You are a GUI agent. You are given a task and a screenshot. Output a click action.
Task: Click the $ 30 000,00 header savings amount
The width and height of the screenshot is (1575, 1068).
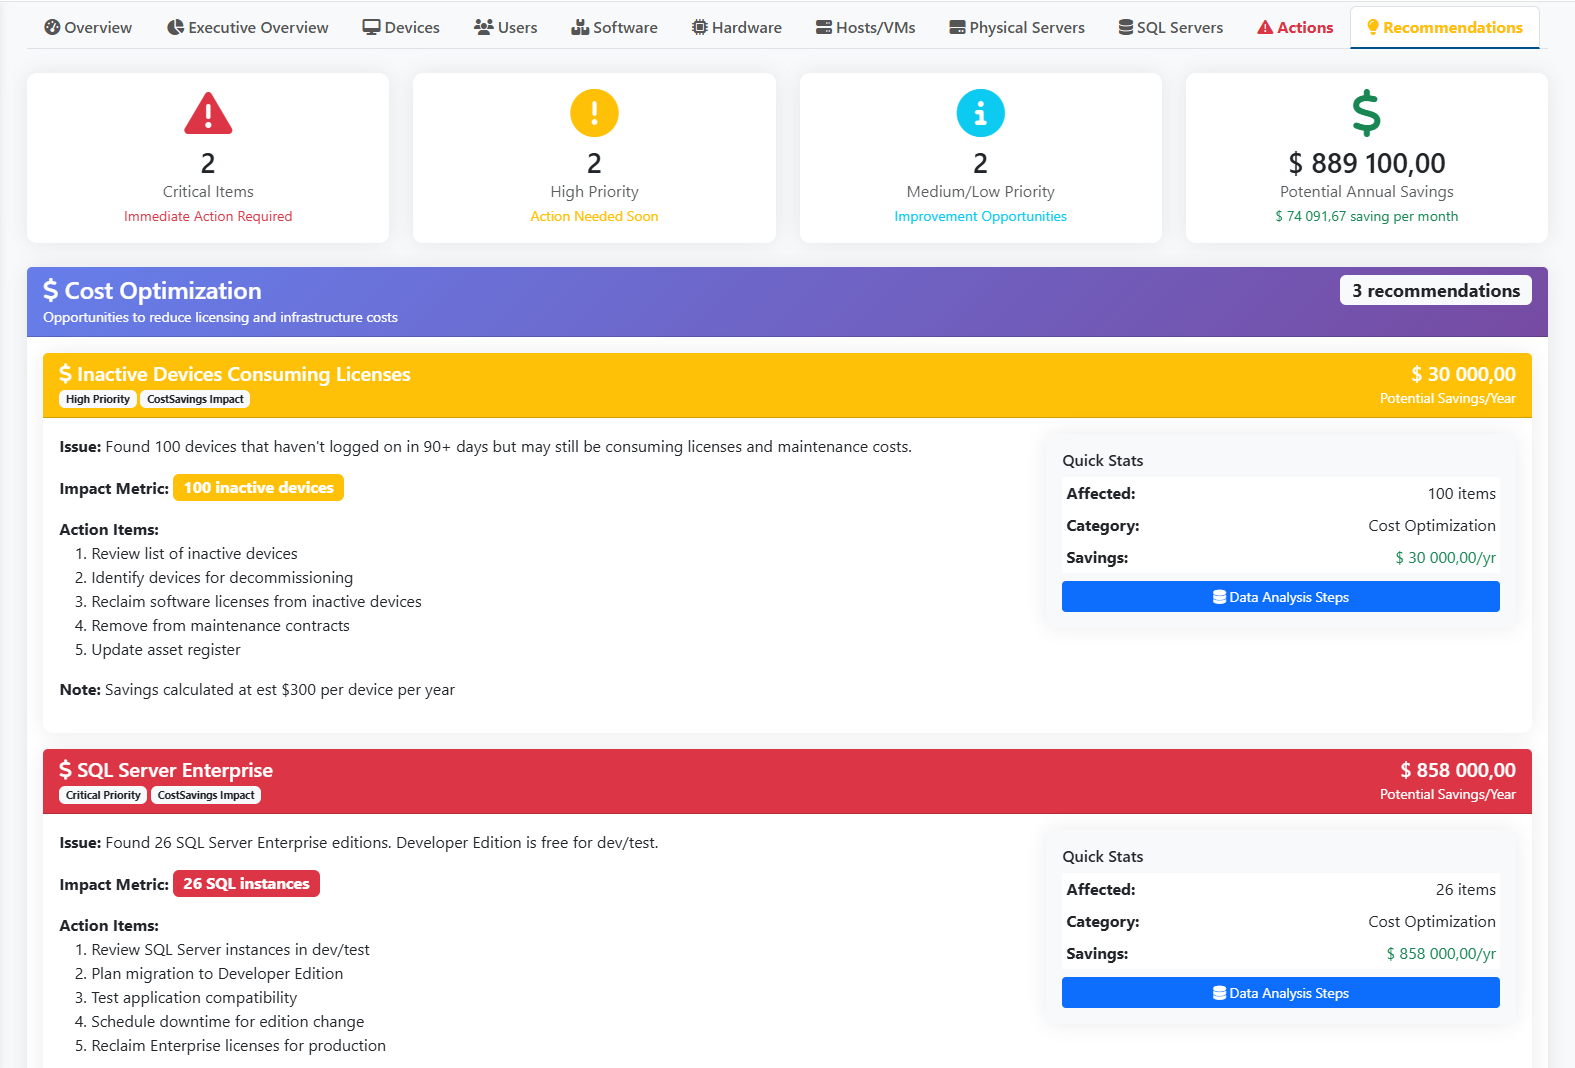pyautogui.click(x=1463, y=374)
